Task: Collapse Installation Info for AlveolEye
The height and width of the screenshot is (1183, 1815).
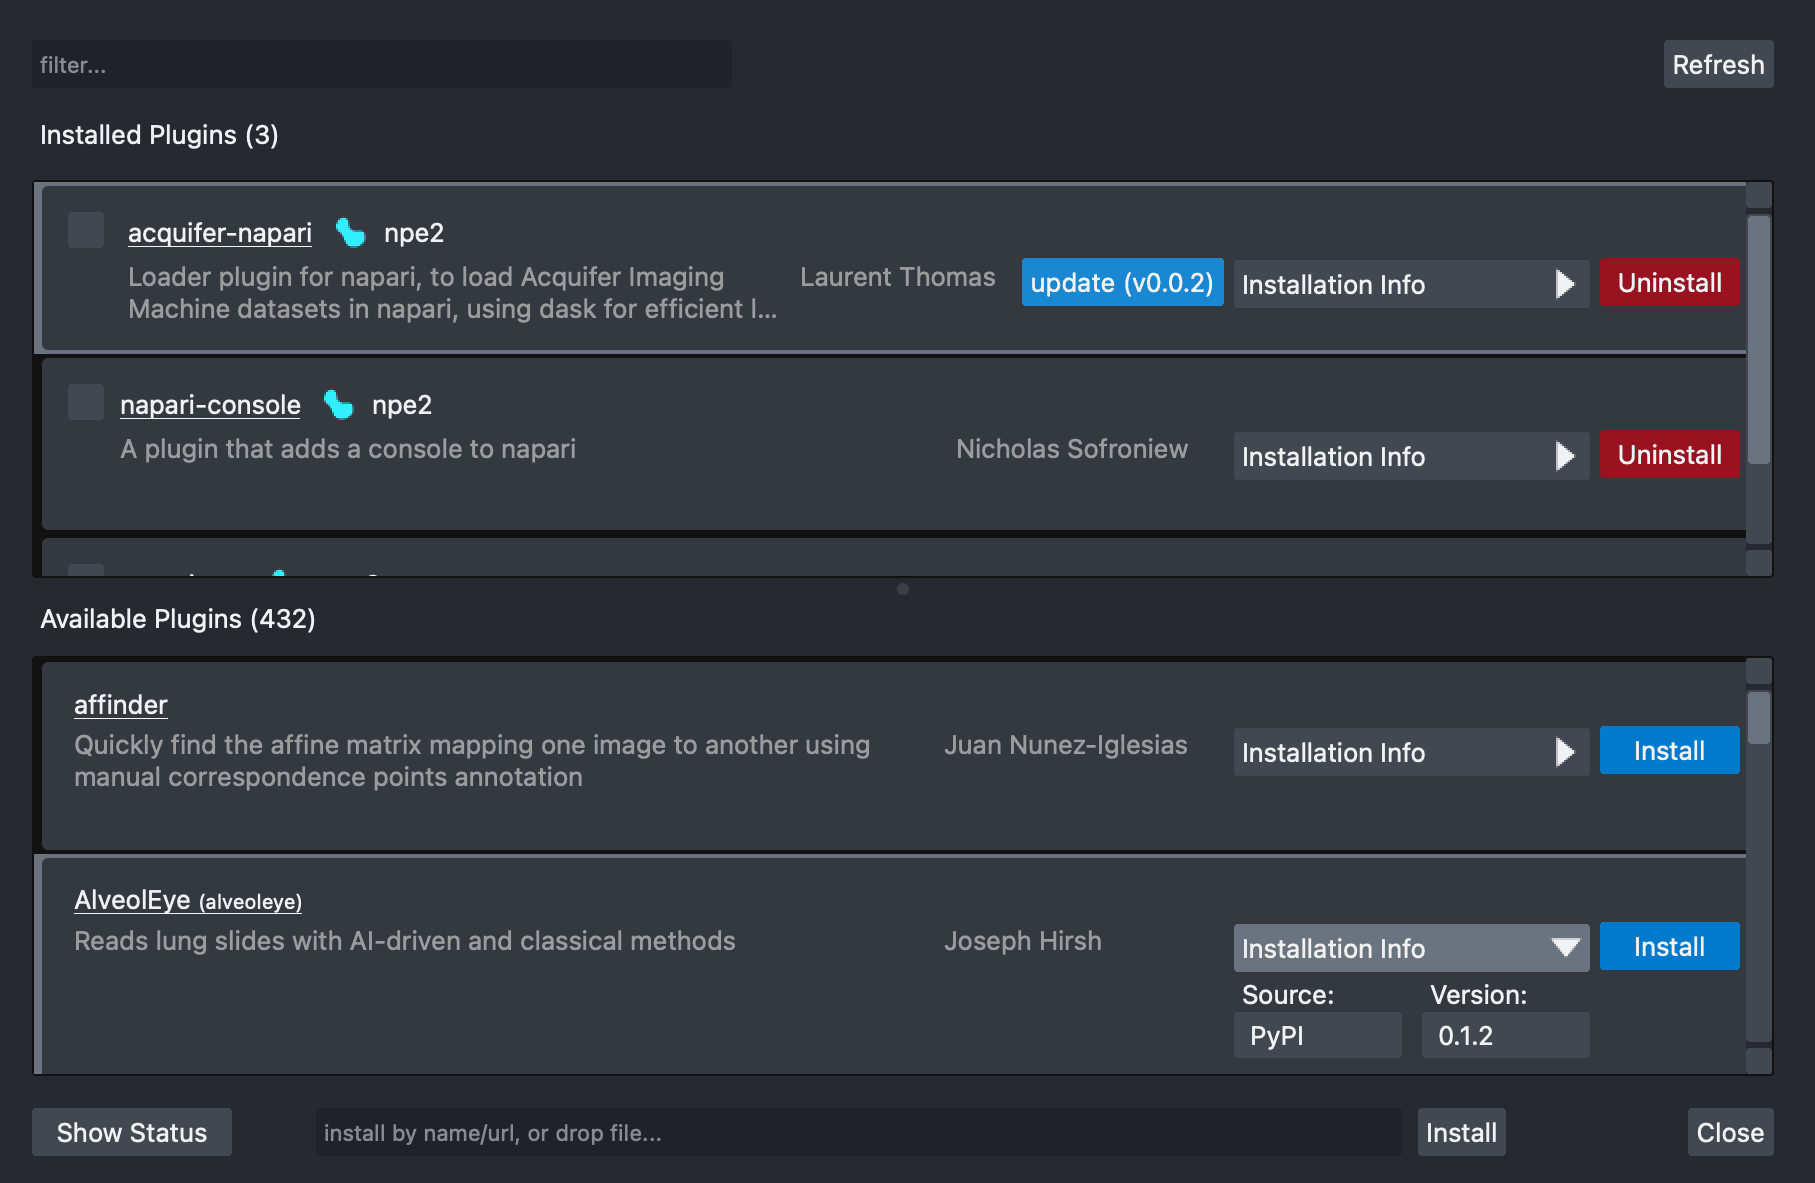Action: [x=1410, y=948]
